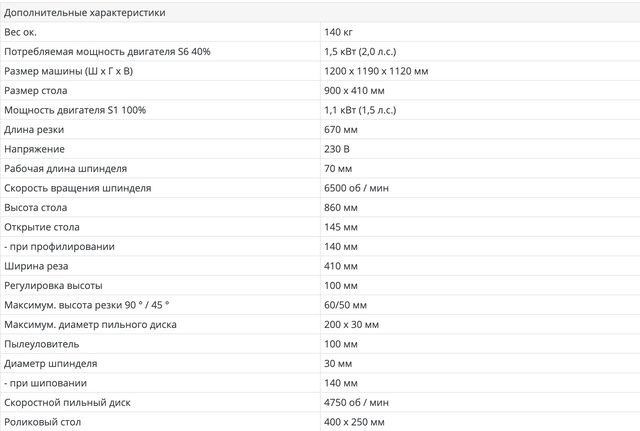Select the "4750 об / мин" value
The width and height of the screenshot is (640, 431).
pos(357,402)
